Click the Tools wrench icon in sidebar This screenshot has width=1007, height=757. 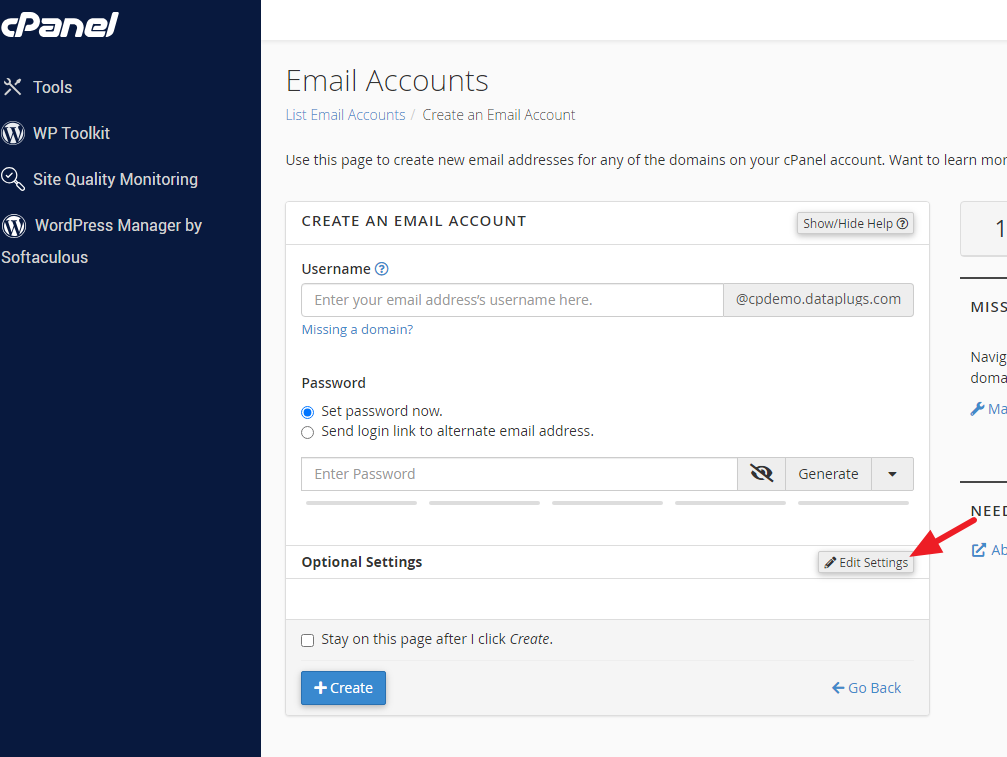click(13, 87)
